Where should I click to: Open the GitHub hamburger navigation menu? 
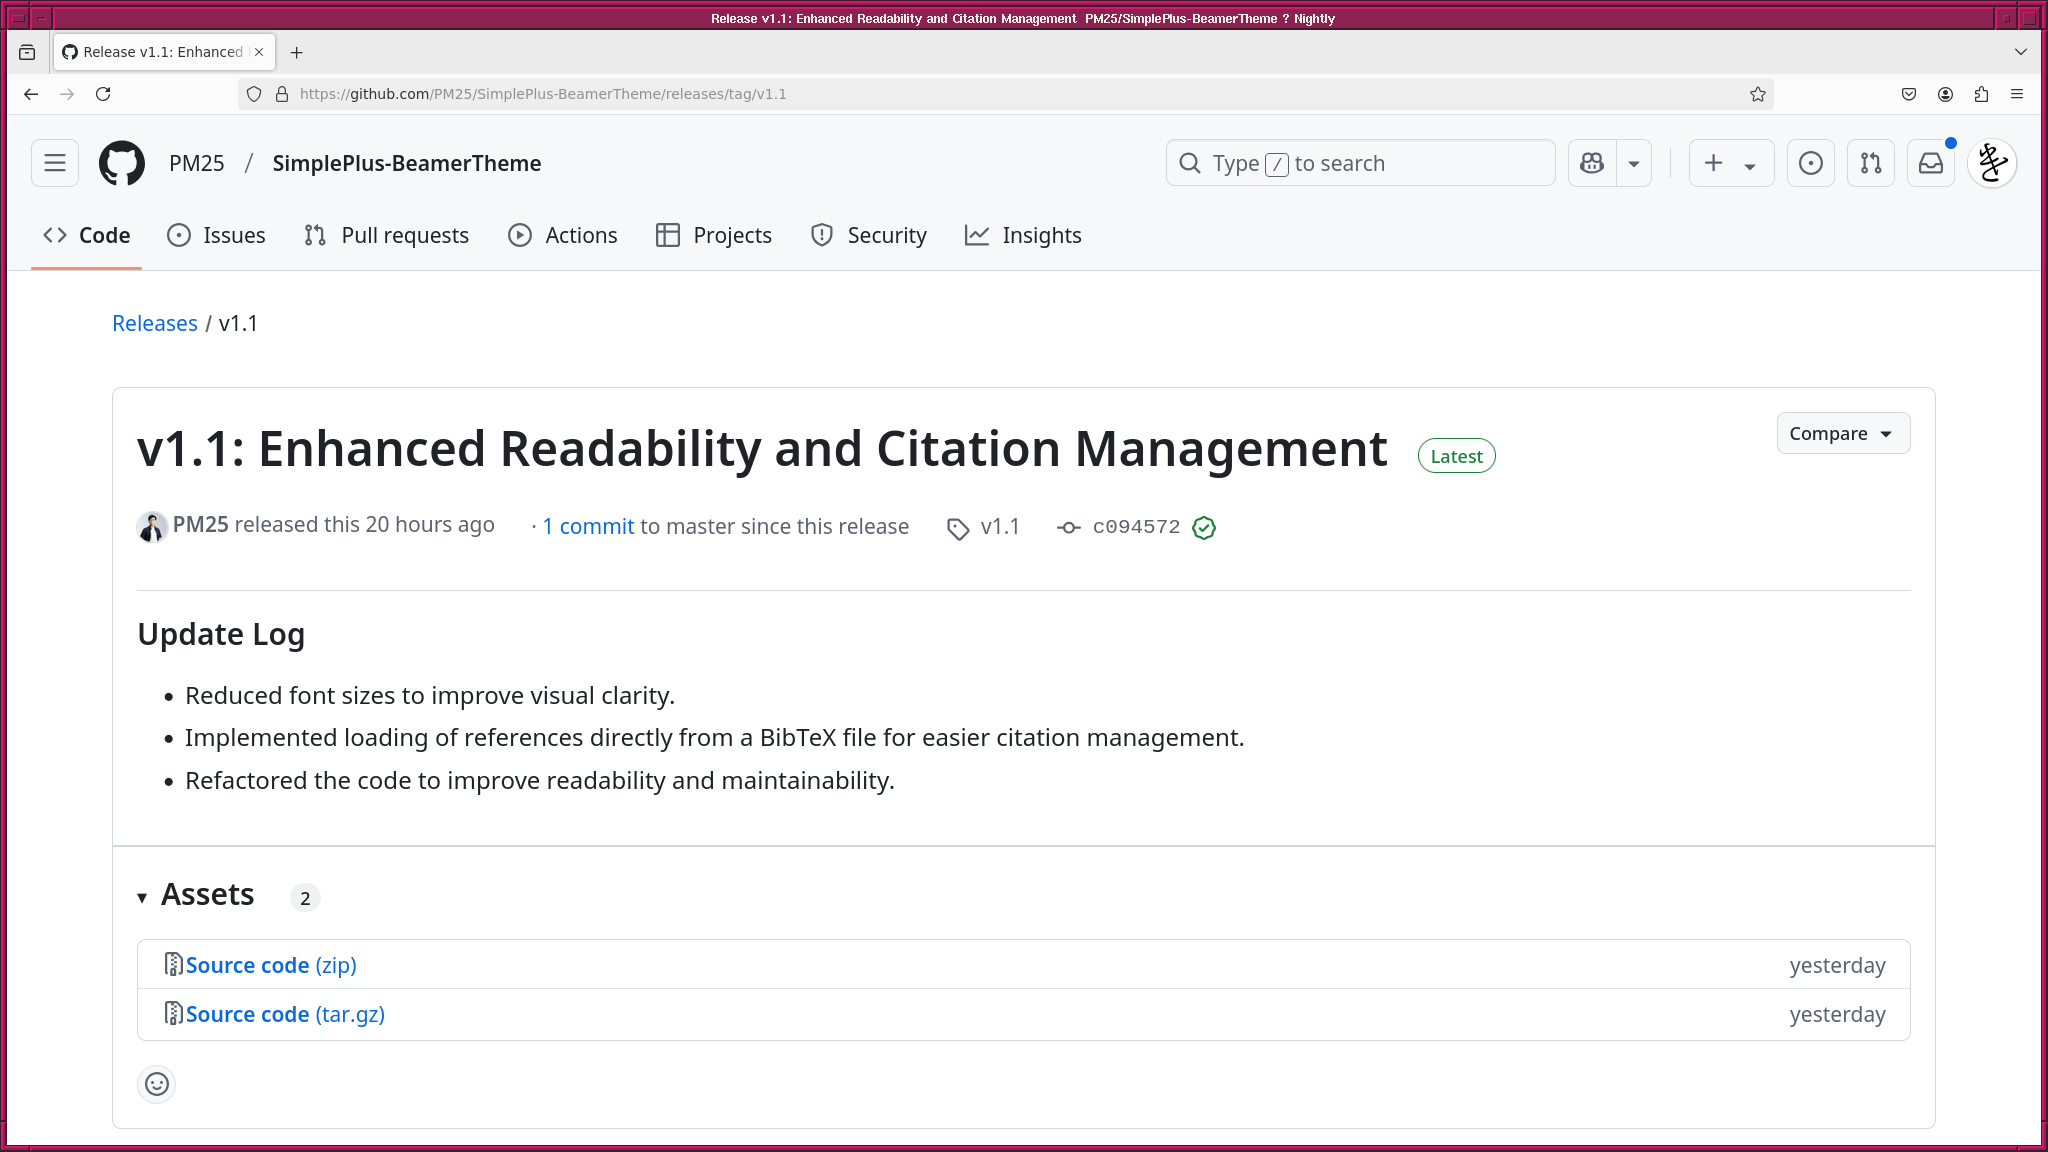[55, 163]
